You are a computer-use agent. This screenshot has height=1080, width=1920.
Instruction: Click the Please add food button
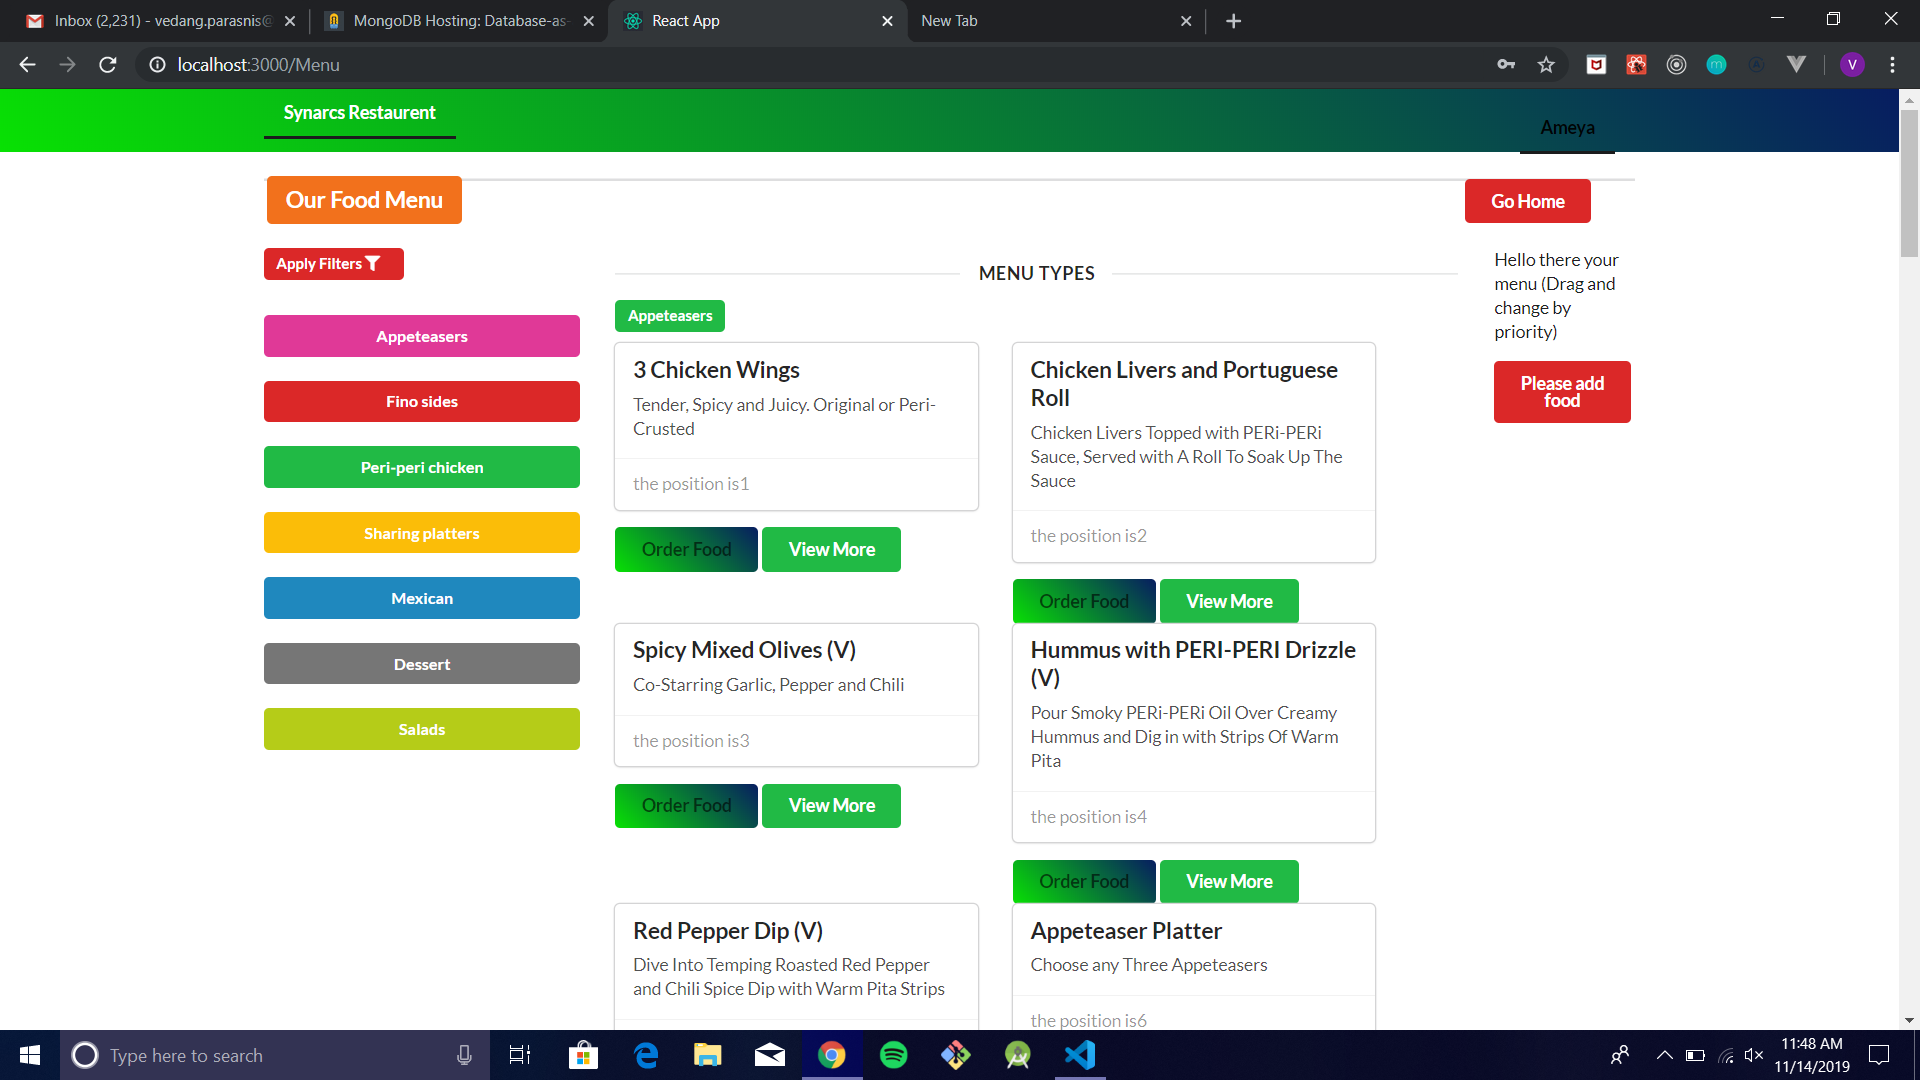pos(1563,392)
